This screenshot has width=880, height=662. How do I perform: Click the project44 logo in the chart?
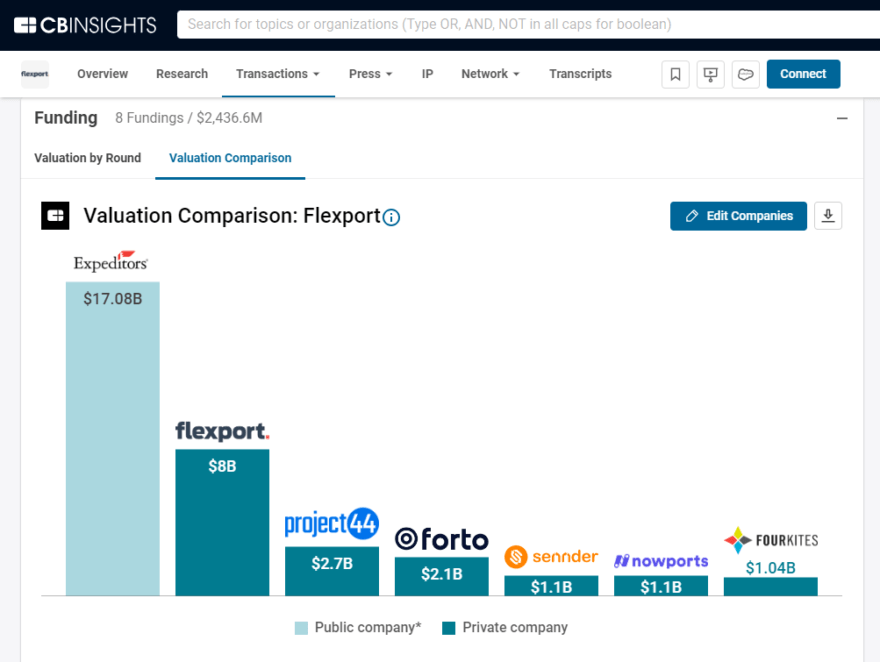click(331, 523)
